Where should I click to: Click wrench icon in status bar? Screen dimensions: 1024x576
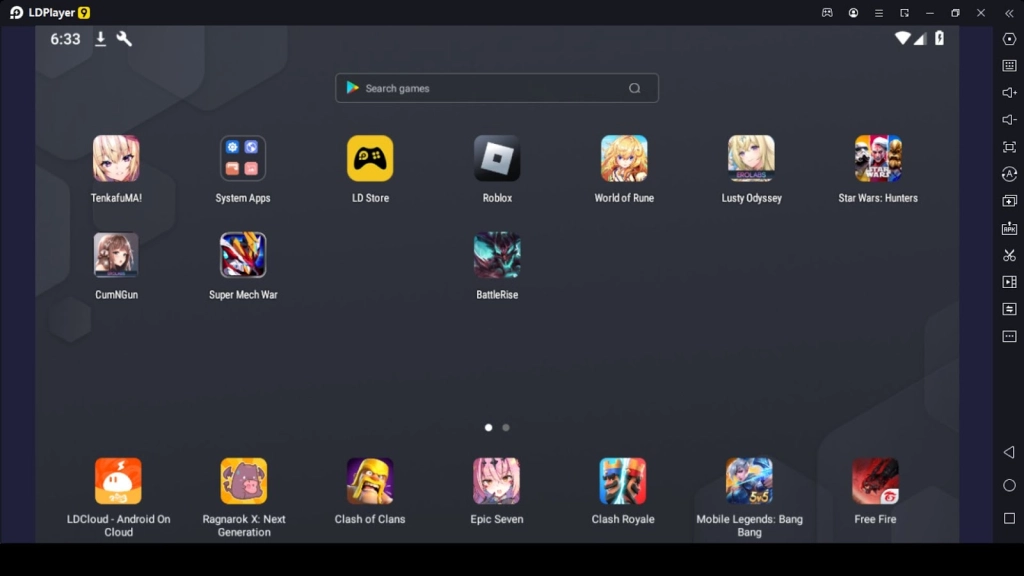pyautogui.click(x=124, y=39)
